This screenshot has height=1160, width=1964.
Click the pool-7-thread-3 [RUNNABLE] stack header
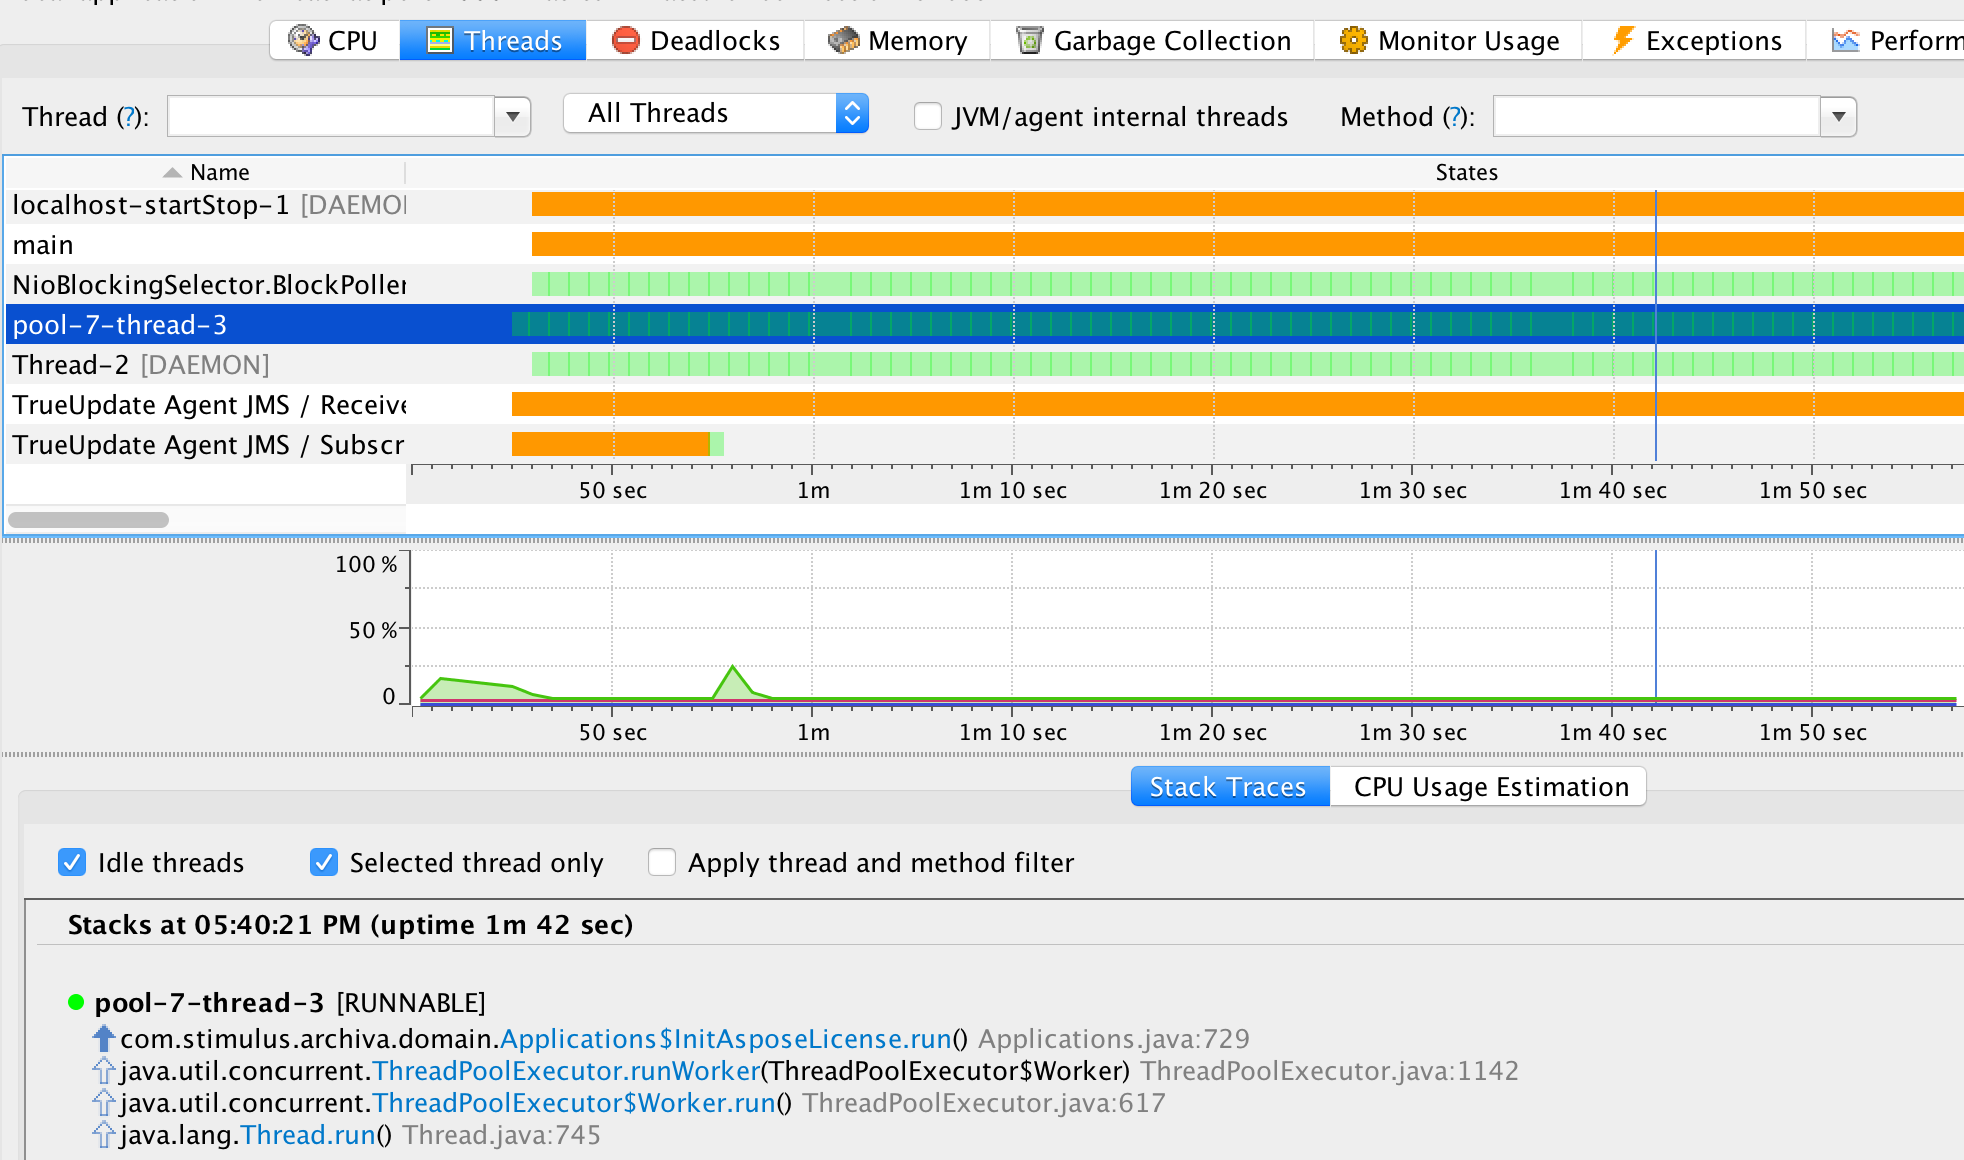290,1003
